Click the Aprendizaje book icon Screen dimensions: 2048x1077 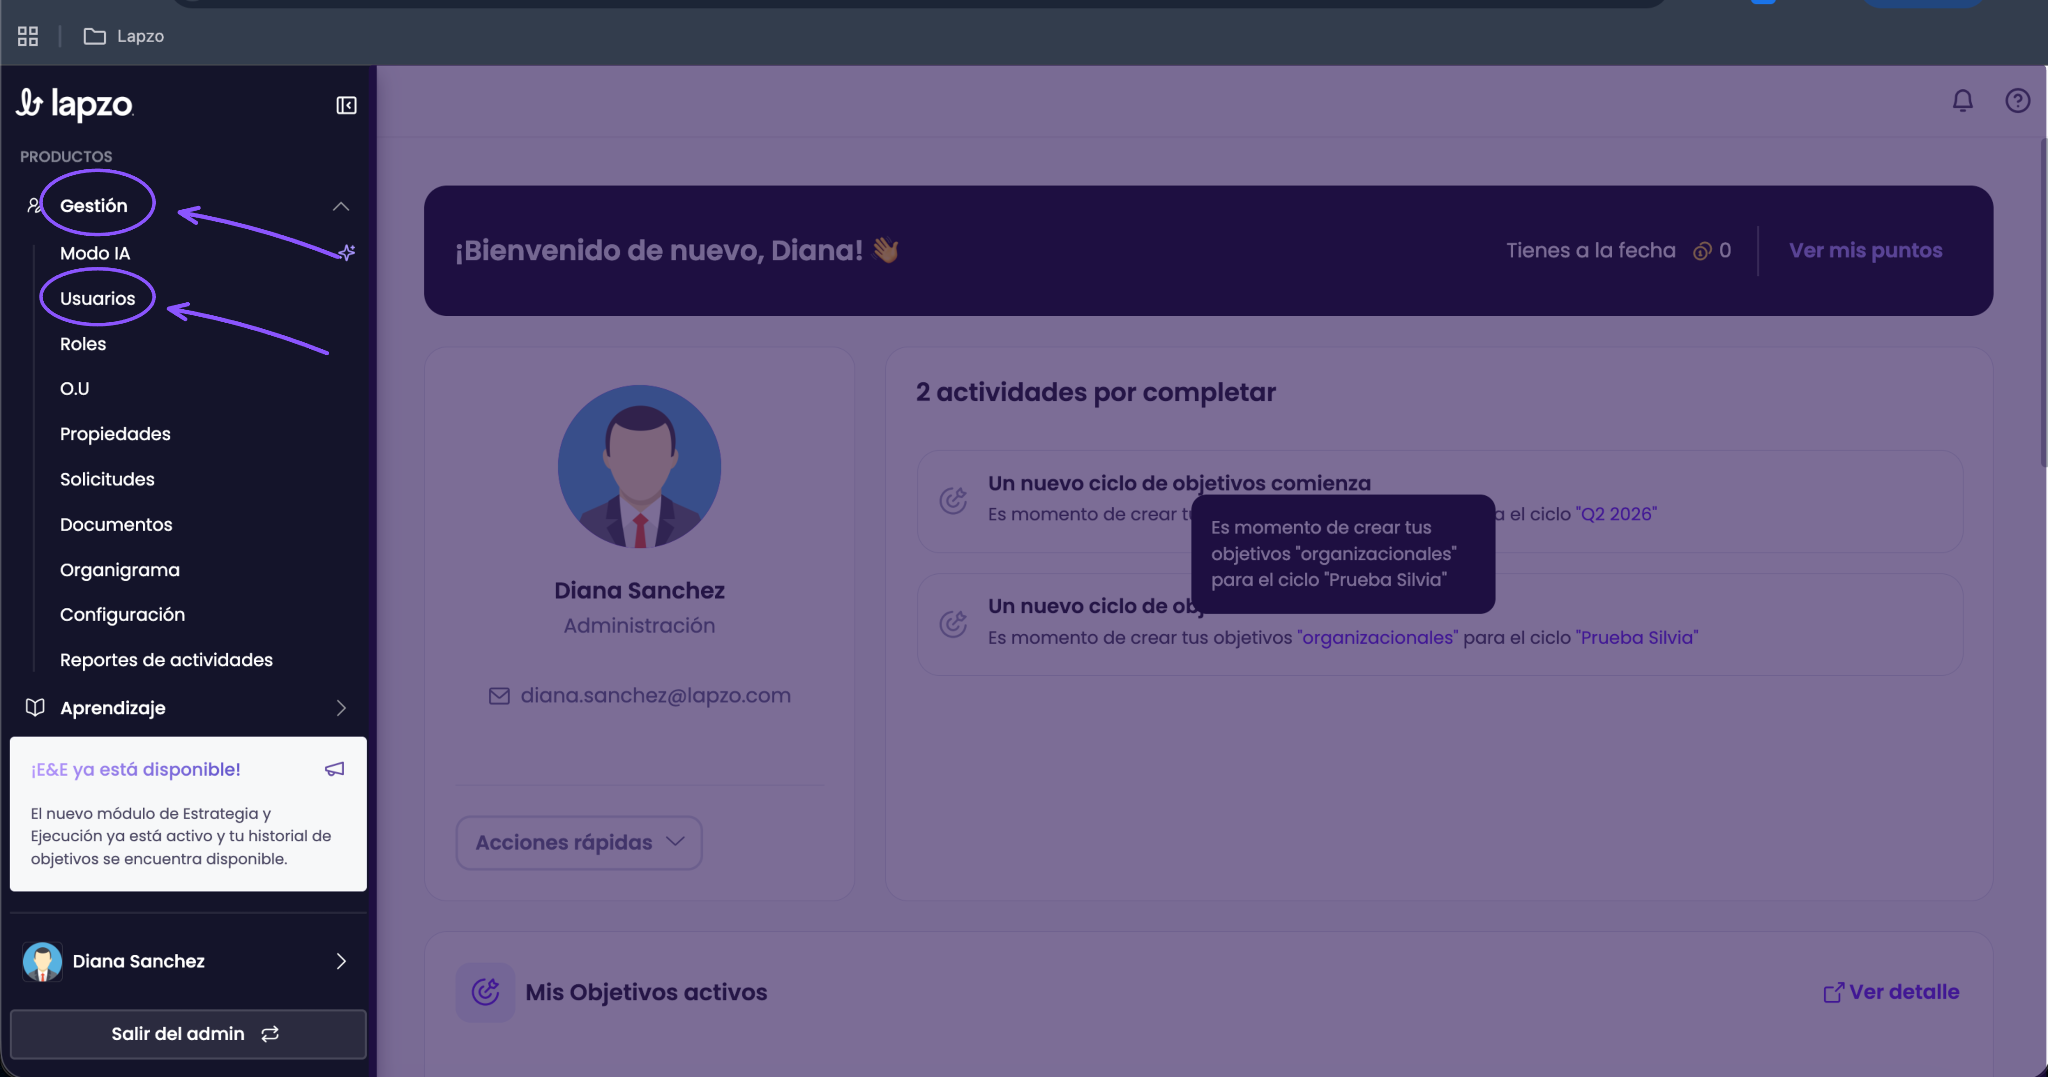(x=35, y=707)
